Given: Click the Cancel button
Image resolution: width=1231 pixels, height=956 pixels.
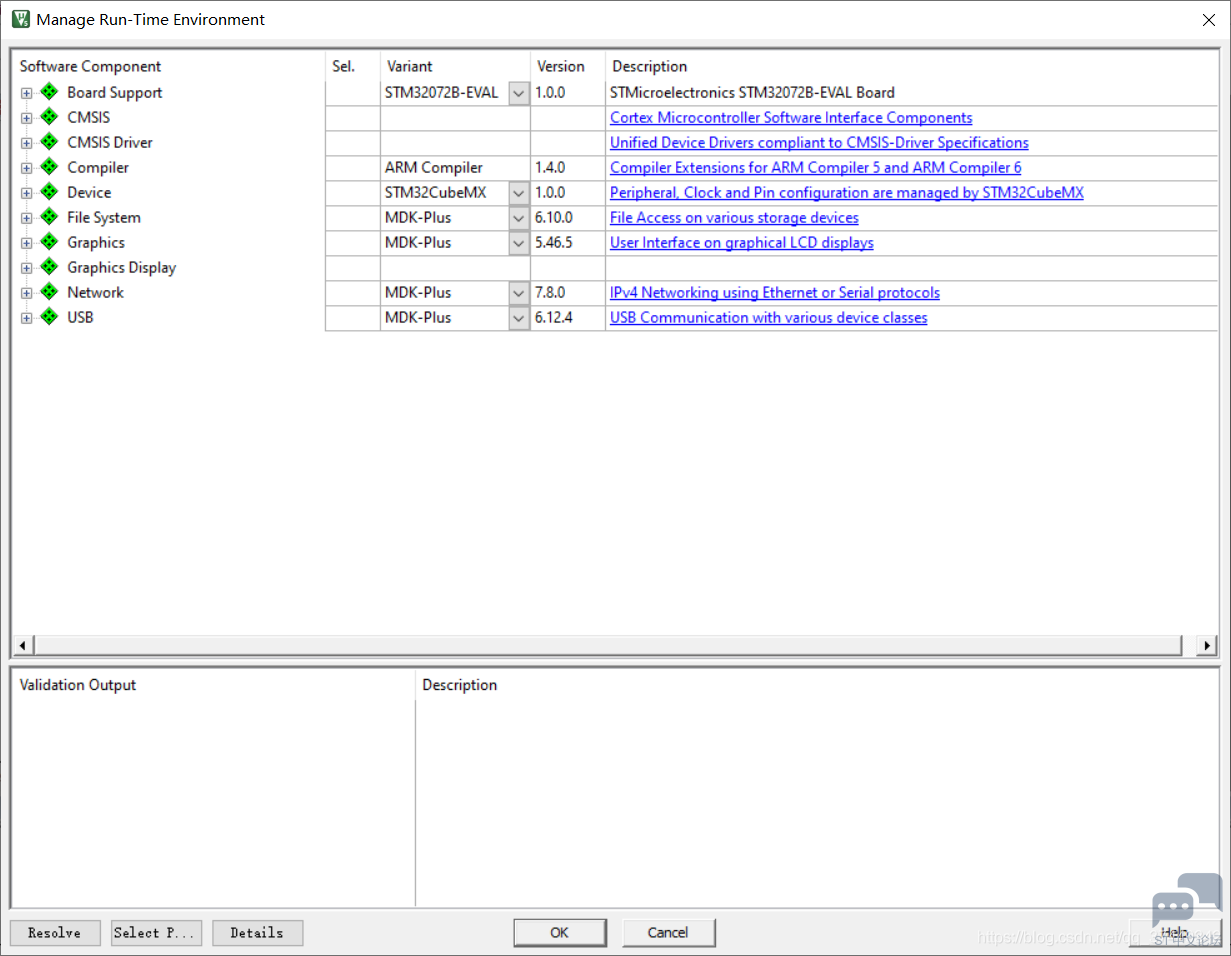Looking at the screenshot, I should 668,933.
